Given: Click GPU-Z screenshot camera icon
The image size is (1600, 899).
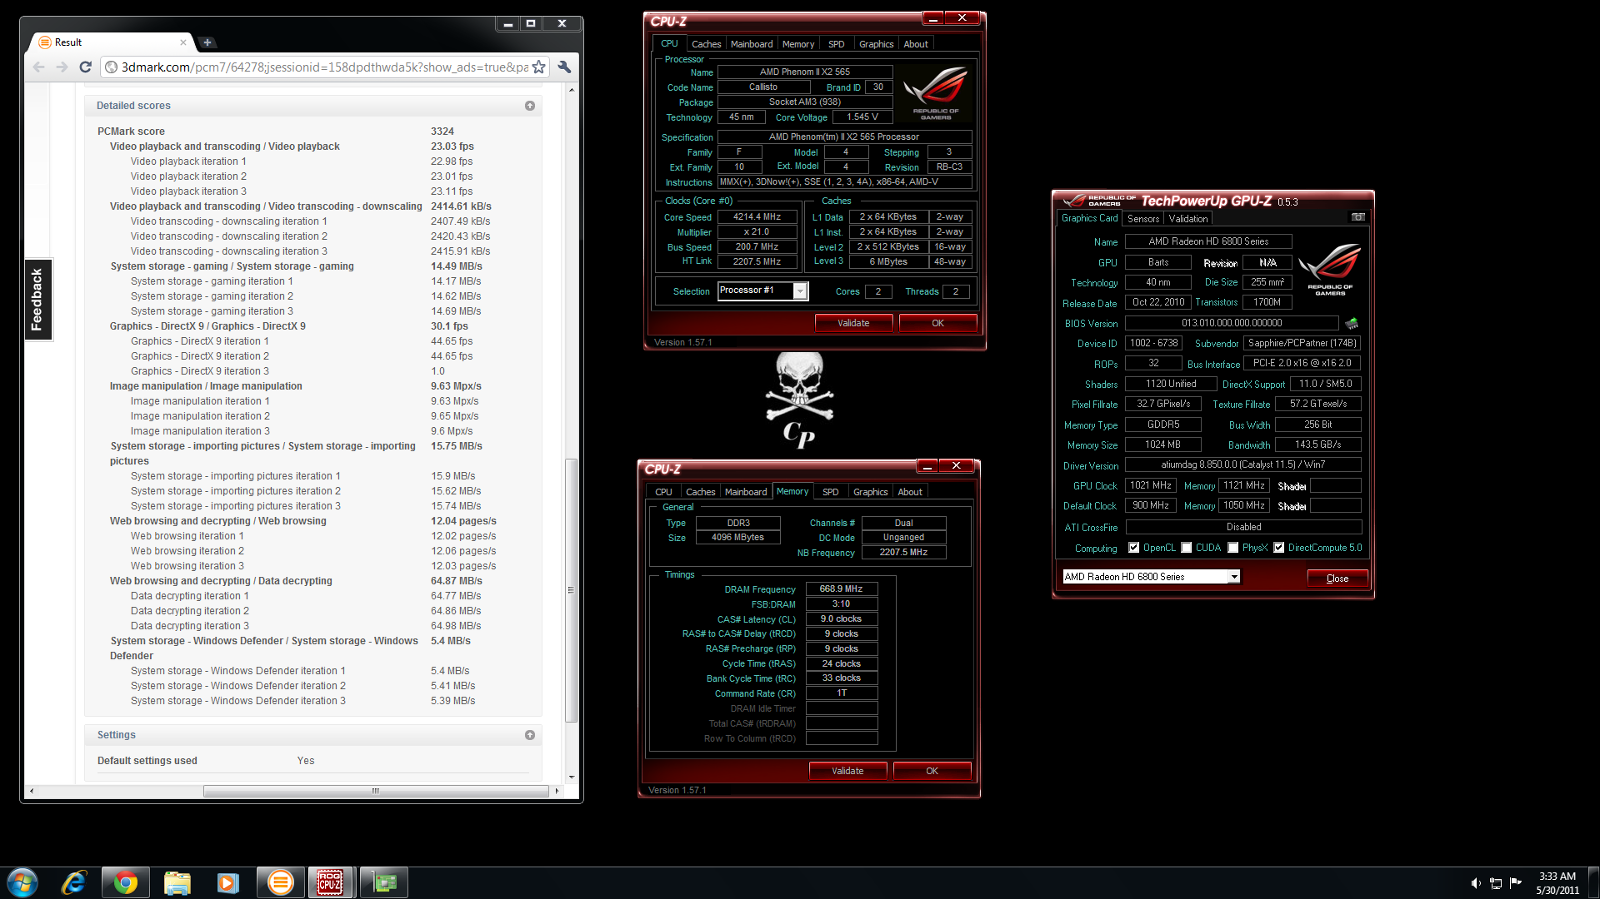Looking at the screenshot, I should click(x=1358, y=217).
